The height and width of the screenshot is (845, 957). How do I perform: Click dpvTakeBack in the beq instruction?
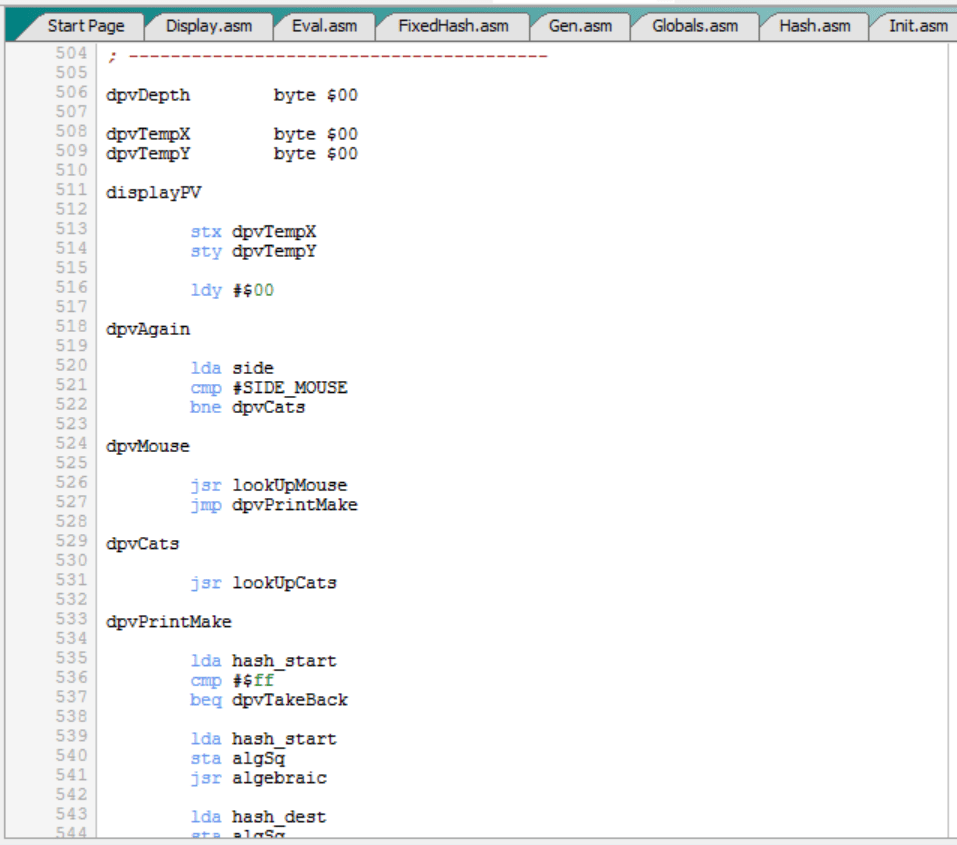point(290,700)
